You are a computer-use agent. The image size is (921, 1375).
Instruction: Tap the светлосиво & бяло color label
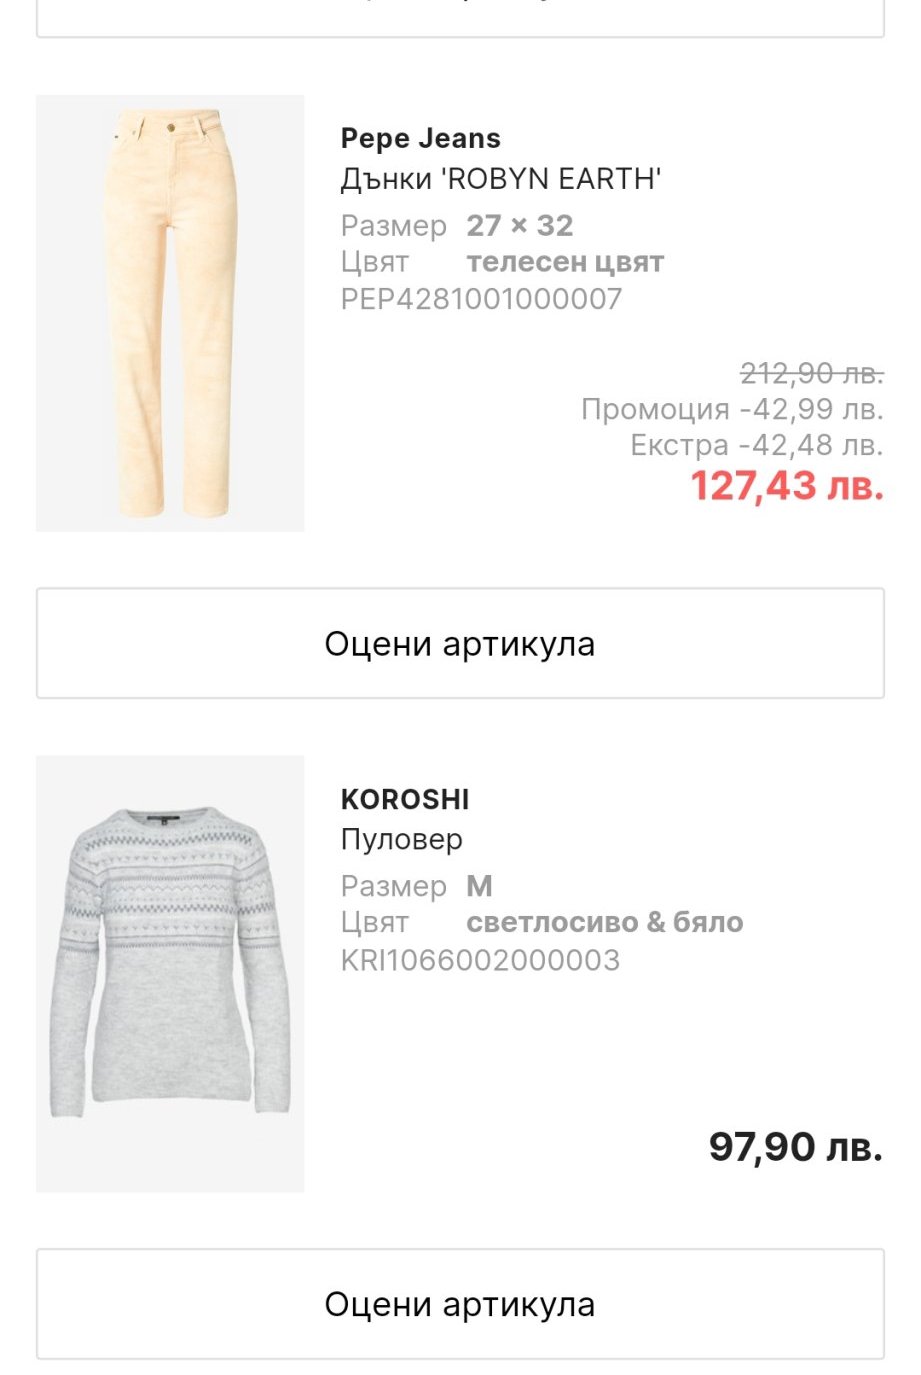coord(604,922)
